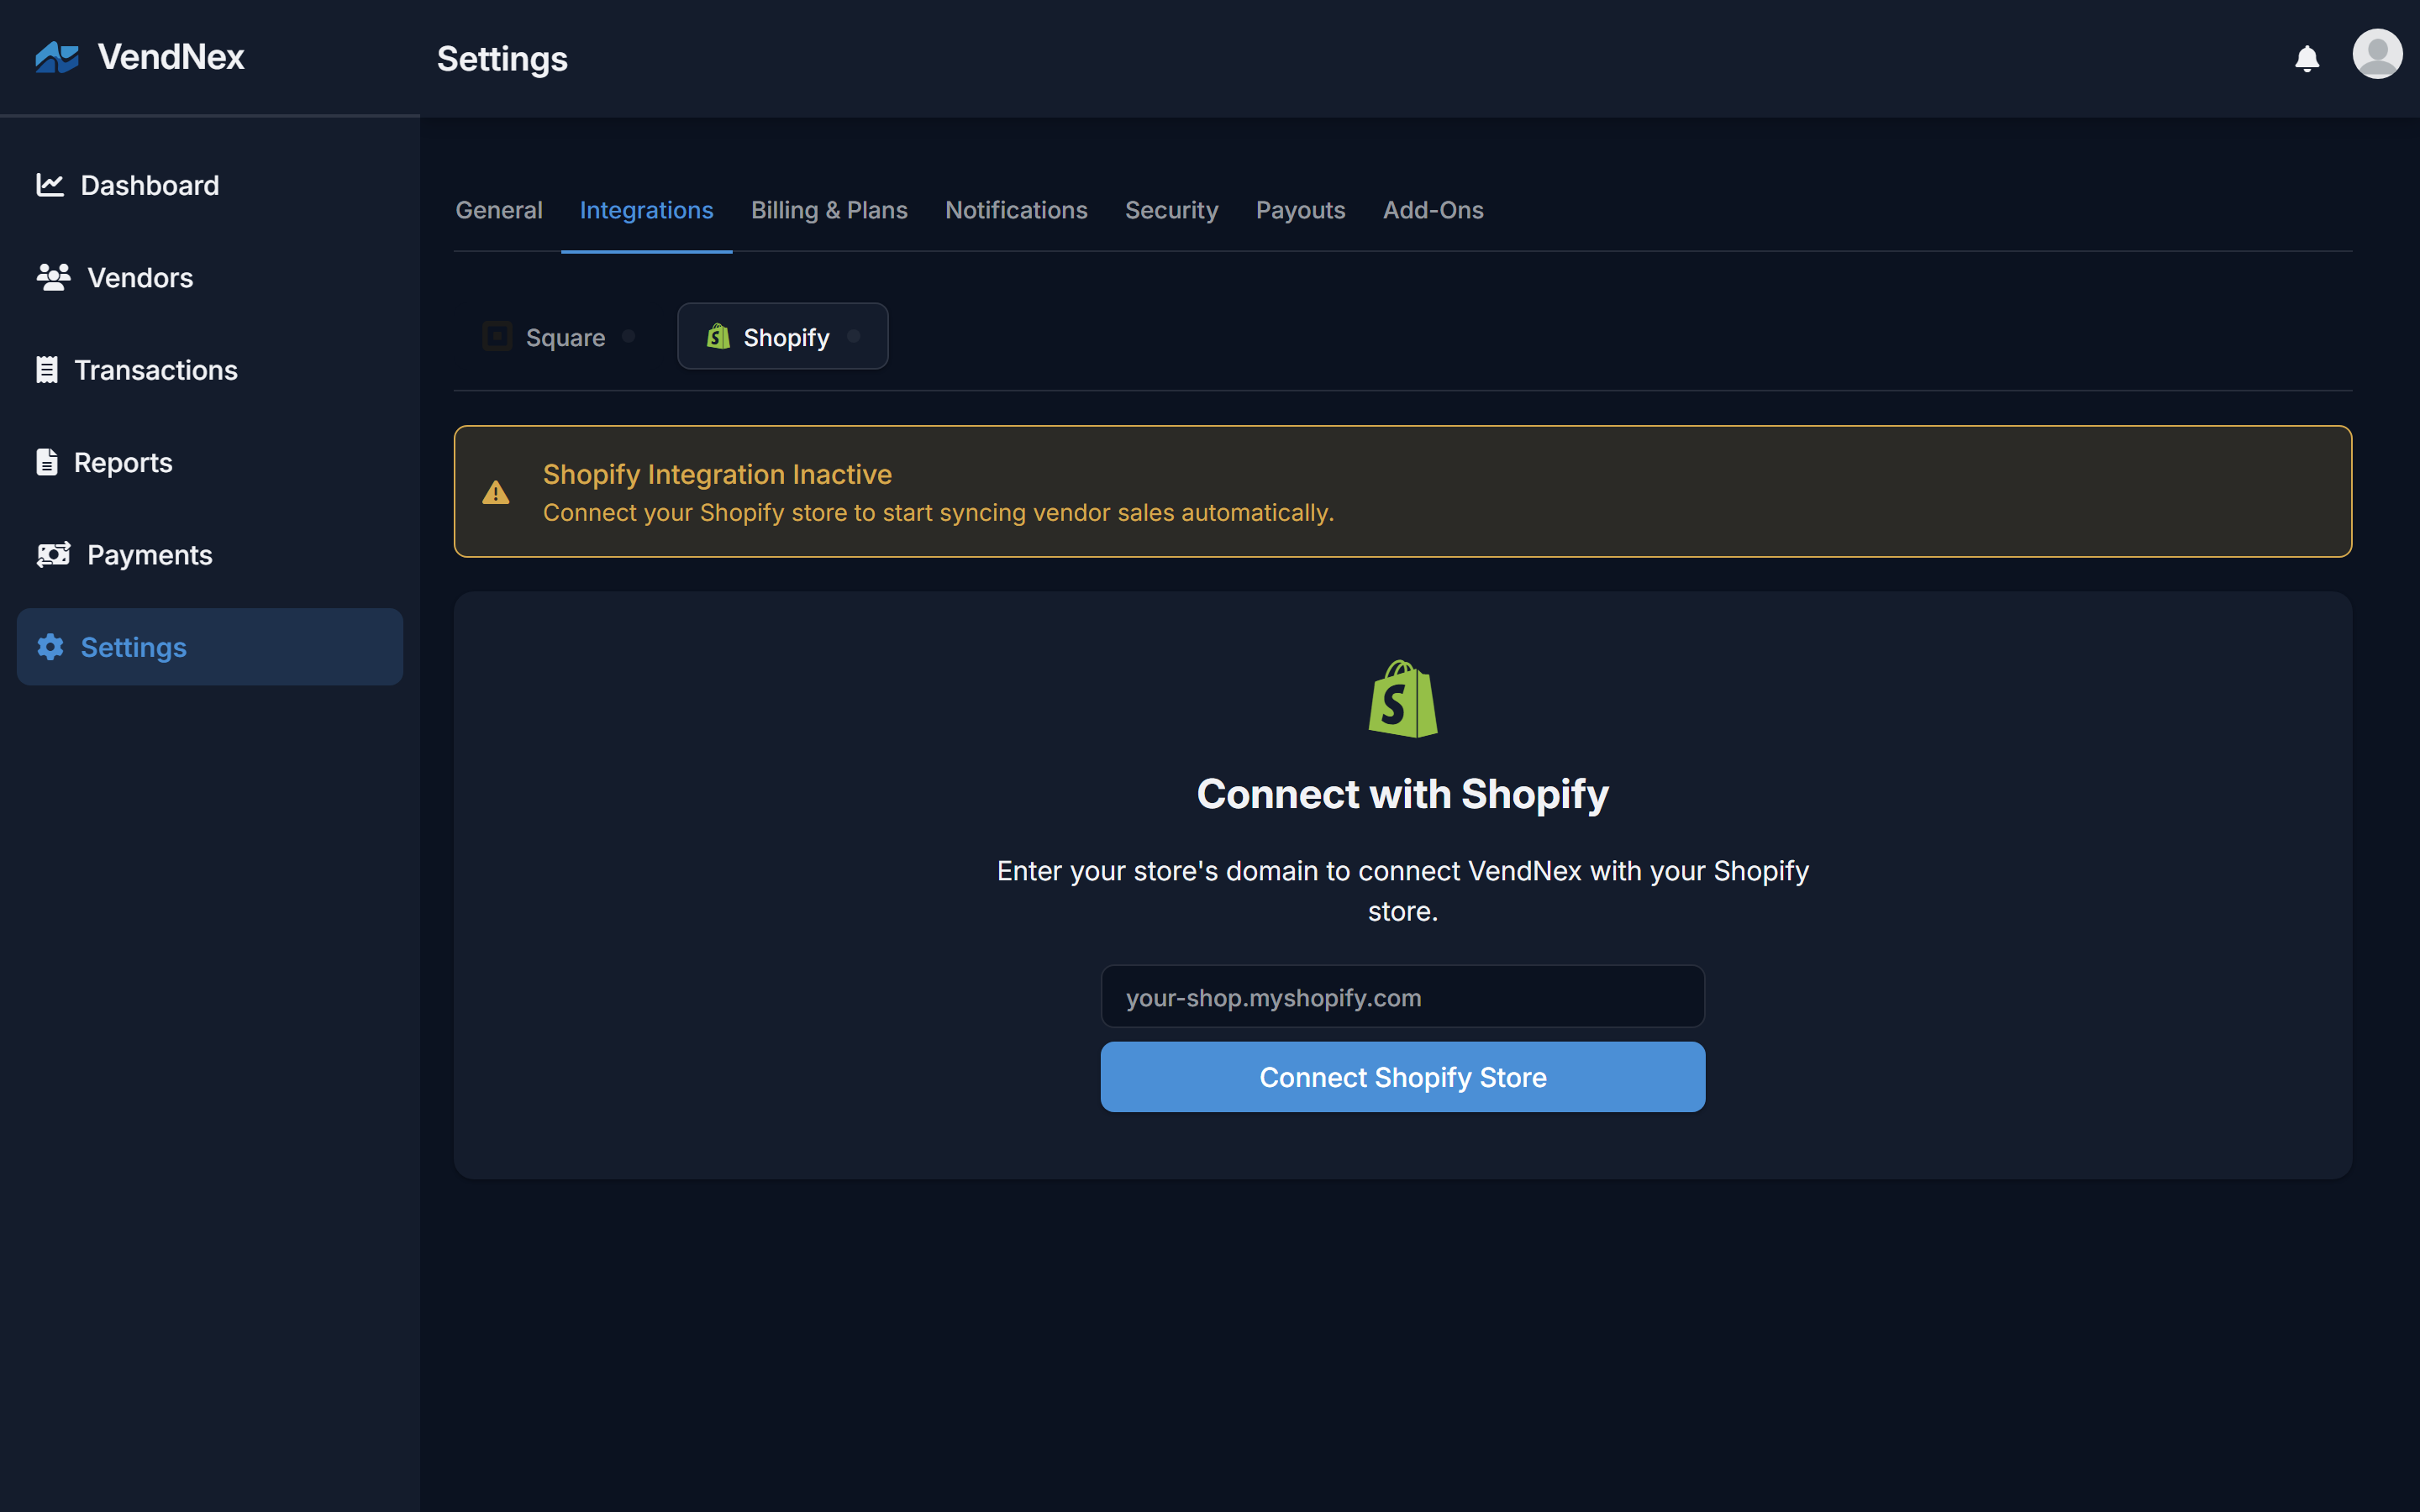
Task: Click the VendNex logo icon
Action: [x=57, y=57]
